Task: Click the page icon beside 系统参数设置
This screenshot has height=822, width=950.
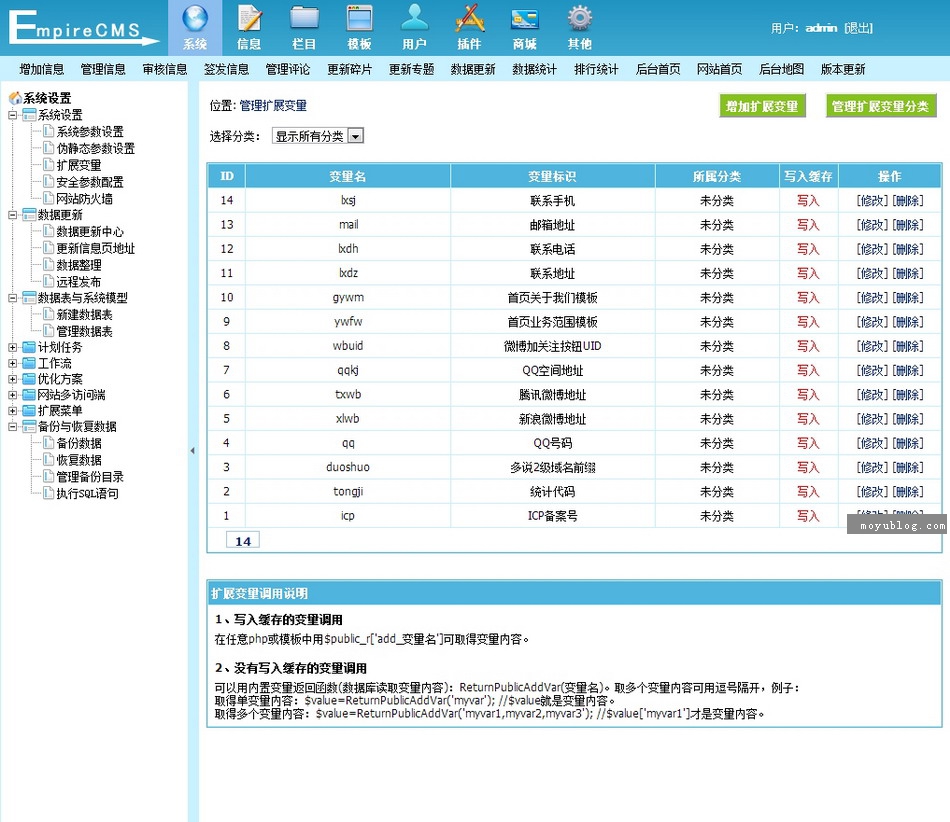Action: (48, 131)
